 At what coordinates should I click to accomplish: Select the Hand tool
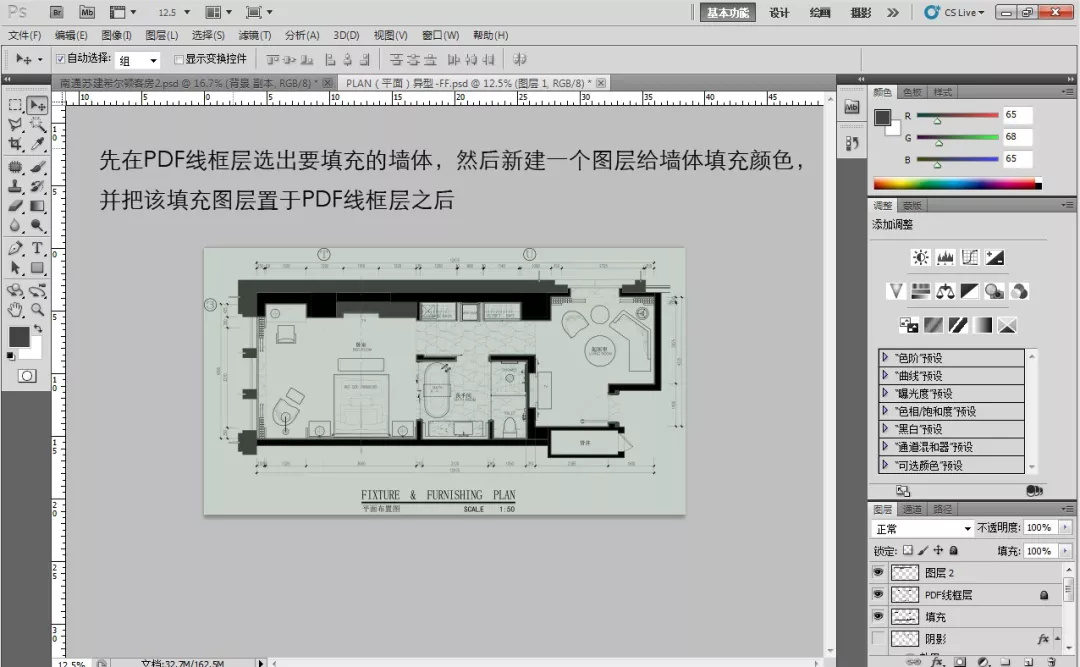15,310
